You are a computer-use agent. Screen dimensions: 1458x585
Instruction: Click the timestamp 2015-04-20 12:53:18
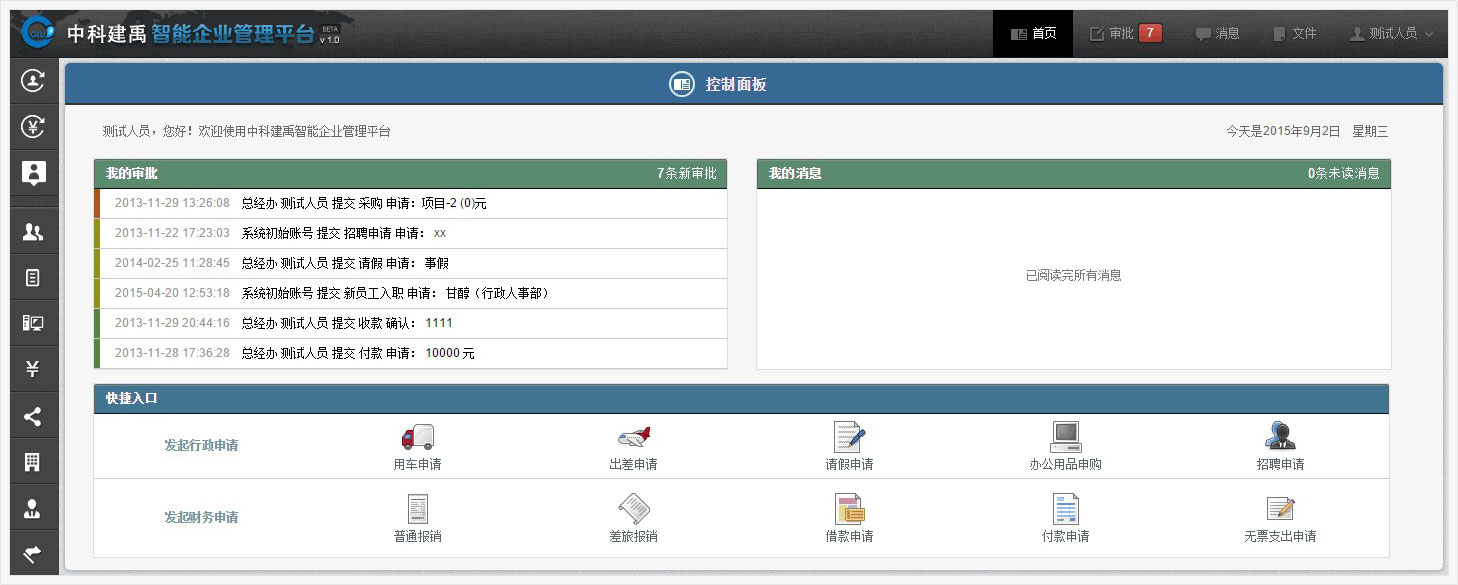(x=172, y=293)
